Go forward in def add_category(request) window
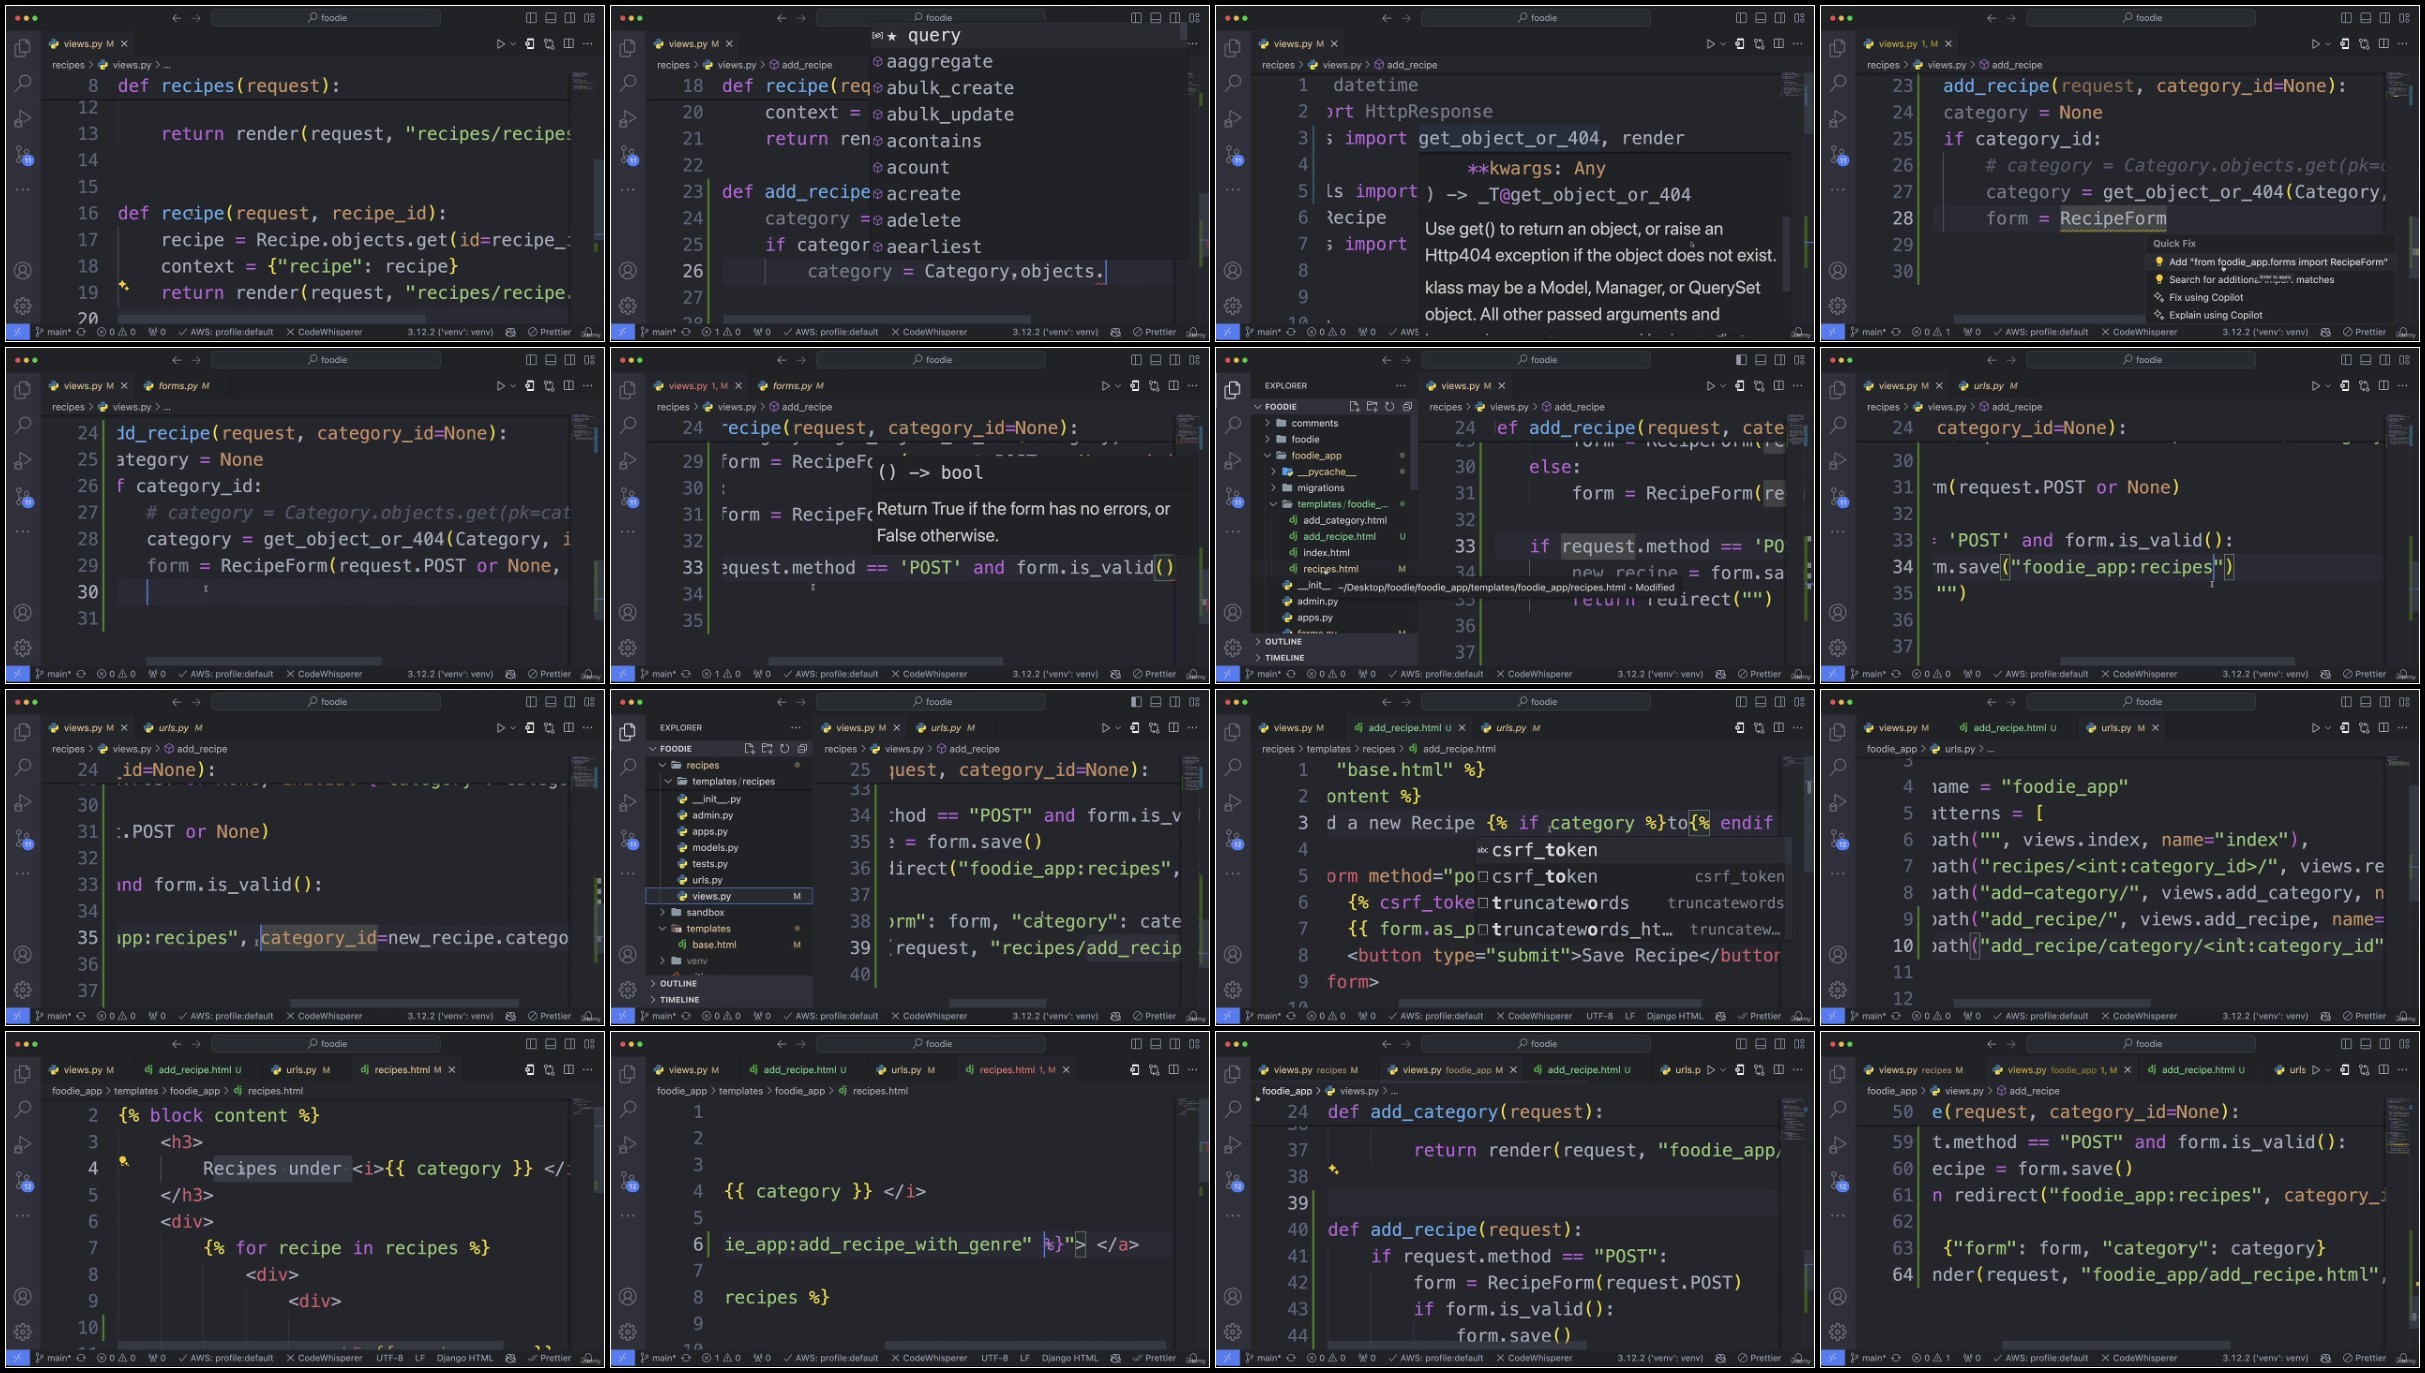The image size is (2425, 1373). 1406,1044
